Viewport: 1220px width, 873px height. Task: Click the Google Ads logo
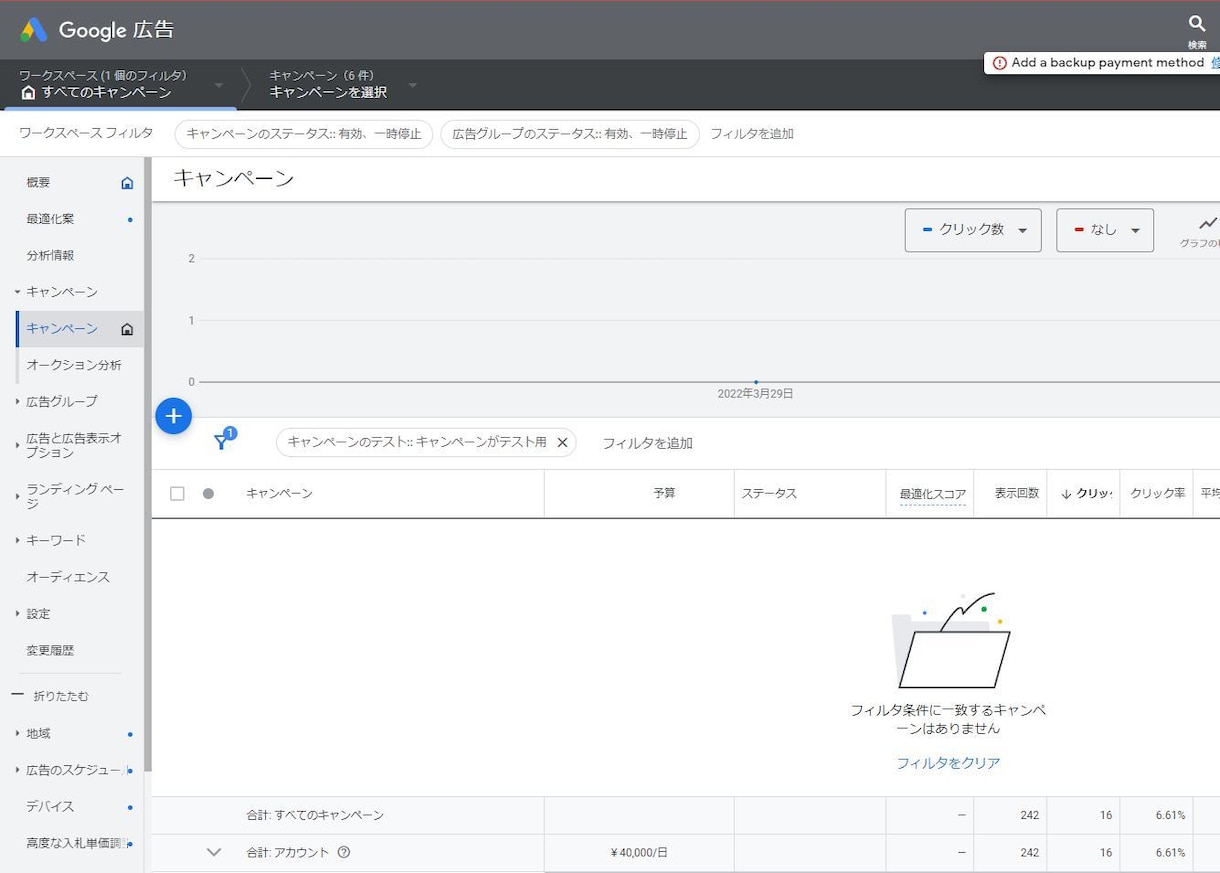(34, 30)
